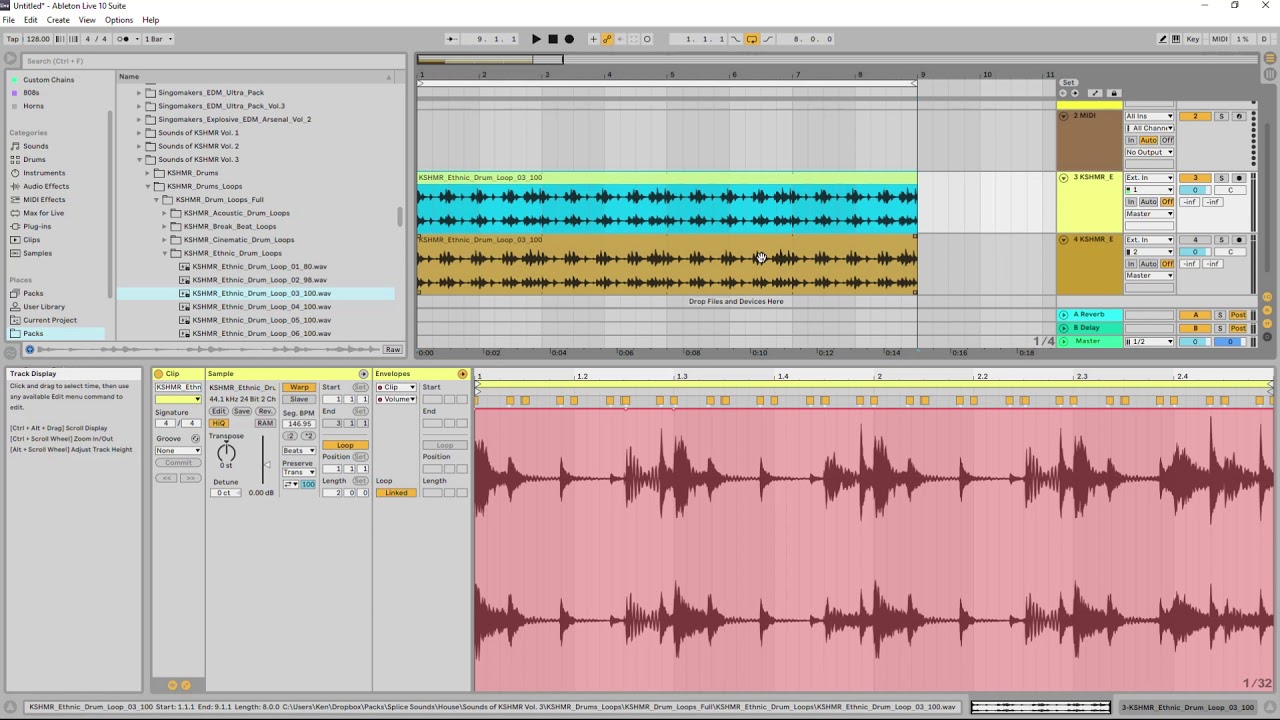1280x720 pixels.
Task: Fold track 3 KSHMR_E unfold arrow
Action: pyautogui.click(x=1064, y=178)
